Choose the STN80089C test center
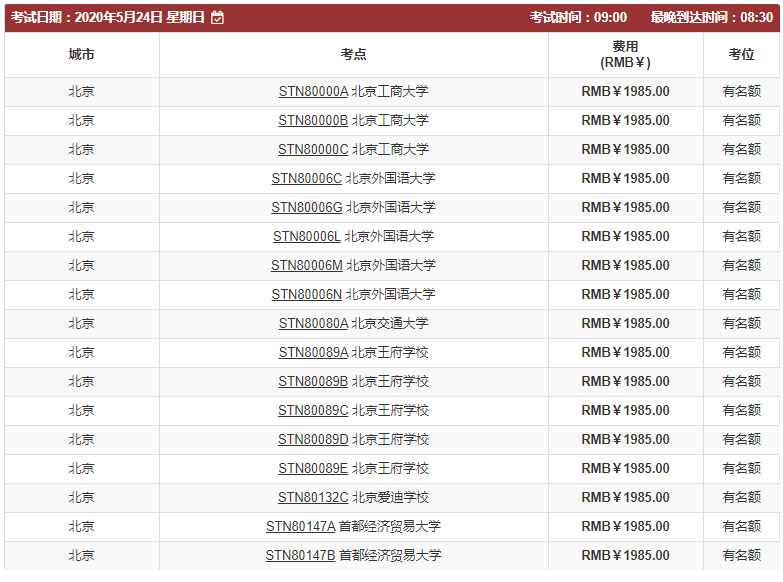The image size is (783, 582). tap(313, 411)
